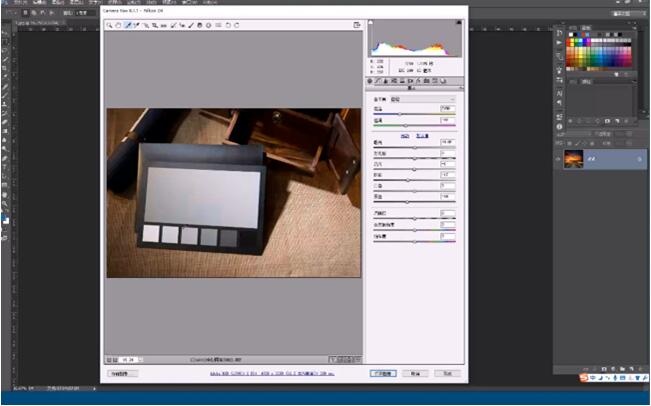The image size is (651, 406).
Task: Select the Hand tool in Camera Raw toolbar
Action: 118,25
